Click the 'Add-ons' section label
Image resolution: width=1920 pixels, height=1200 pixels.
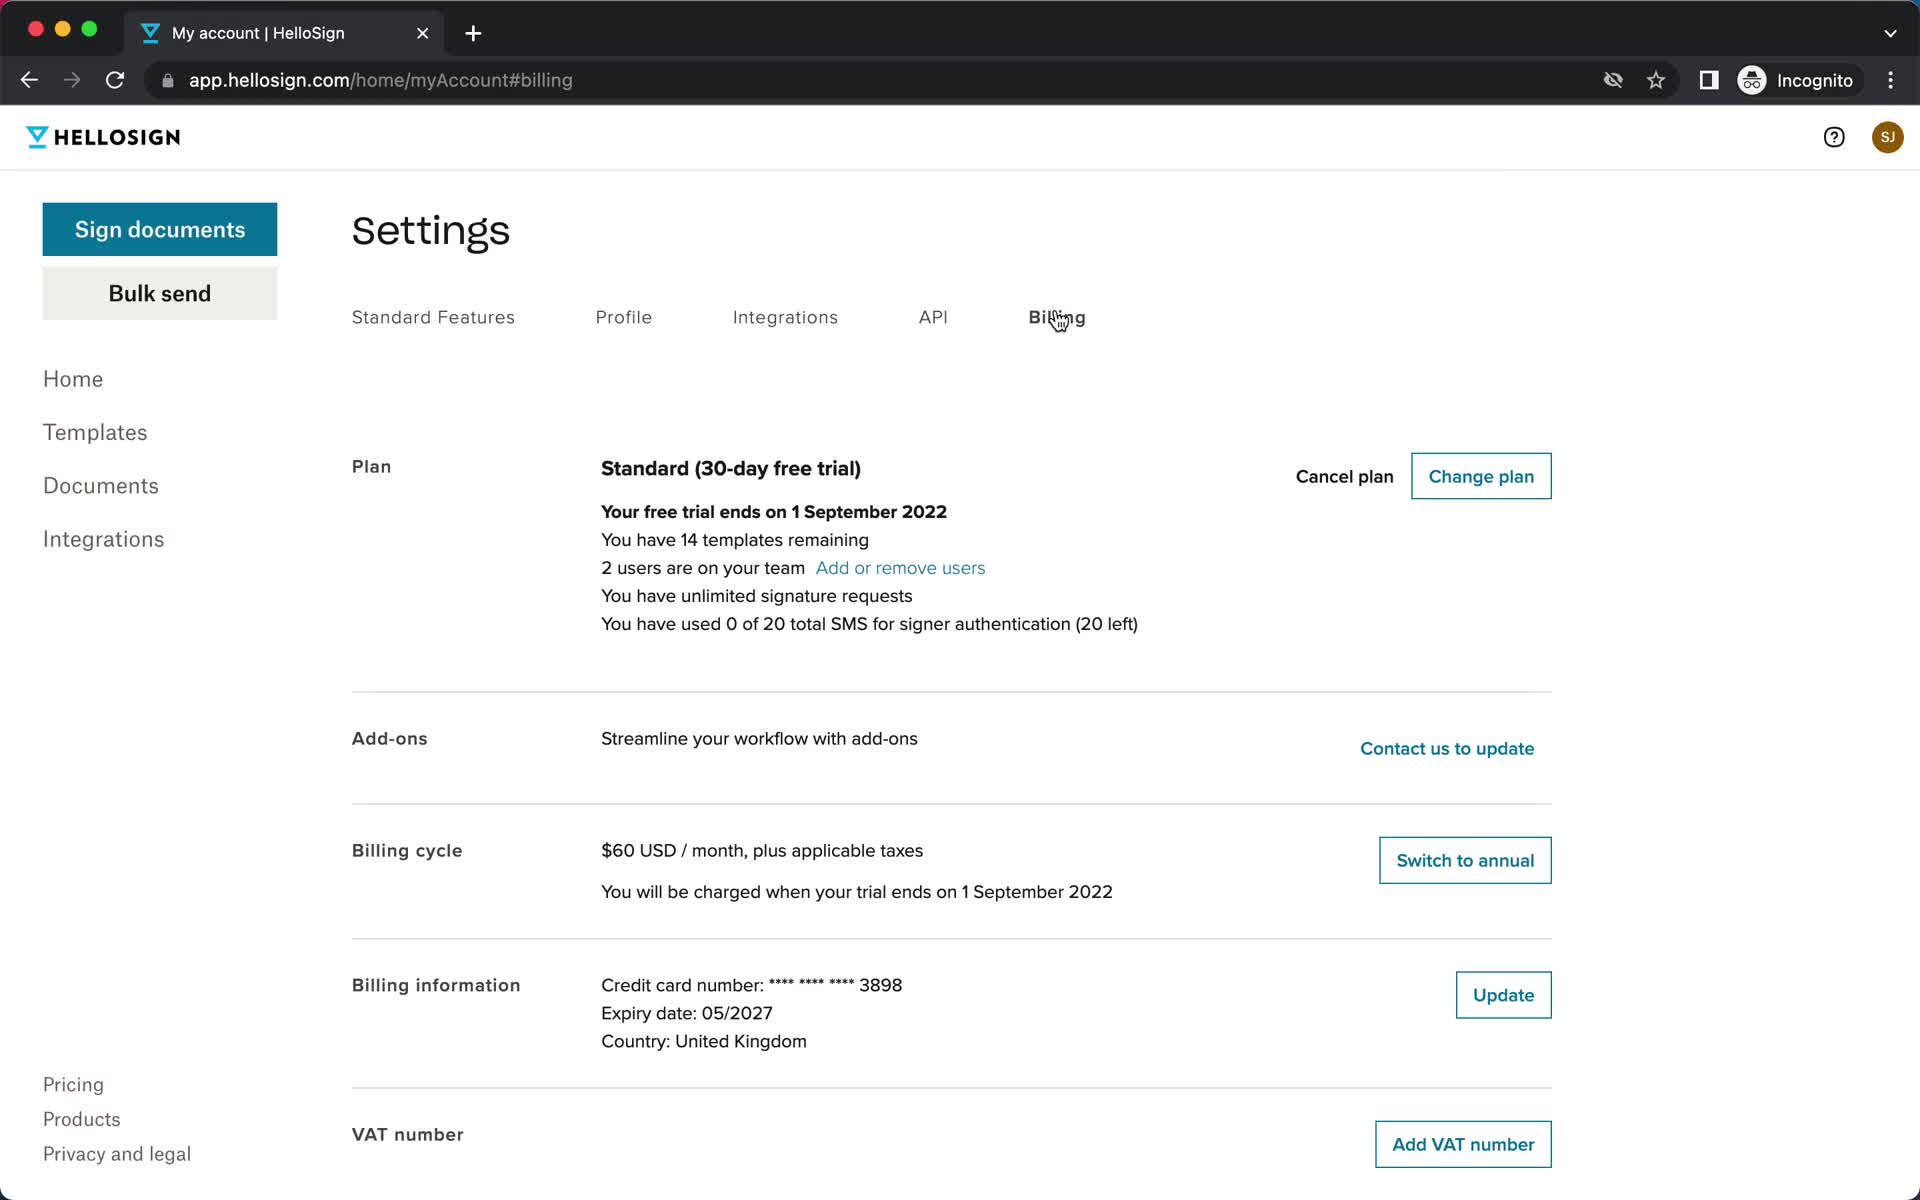click(390, 739)
